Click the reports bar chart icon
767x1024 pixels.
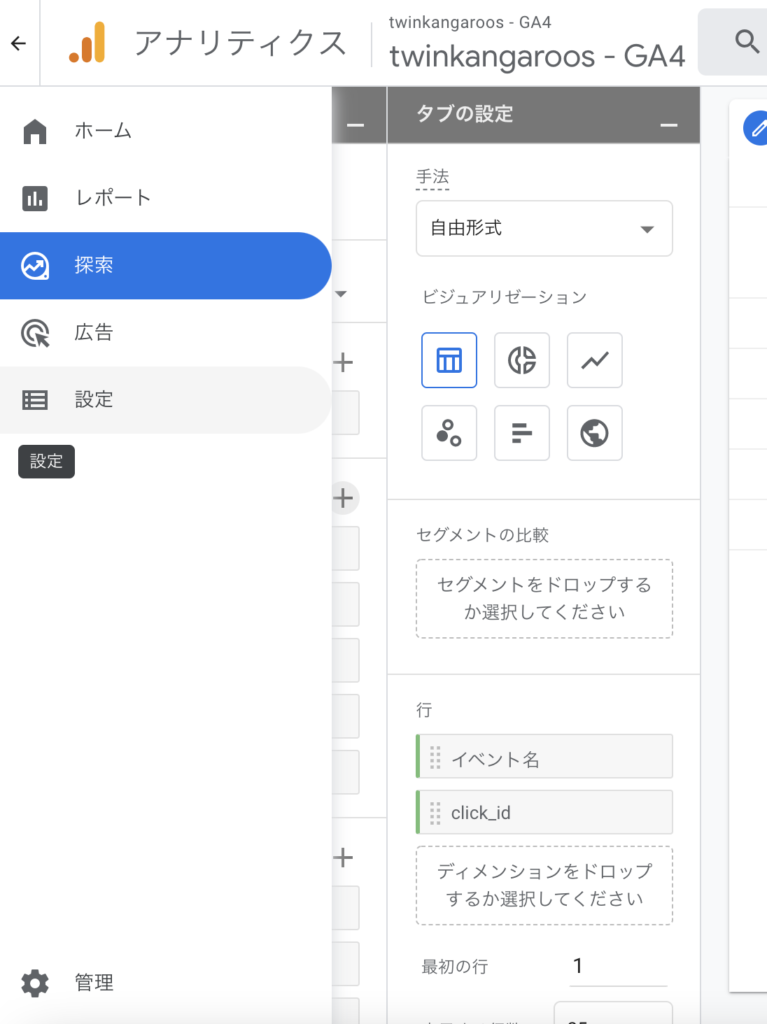tap(35, 198)
